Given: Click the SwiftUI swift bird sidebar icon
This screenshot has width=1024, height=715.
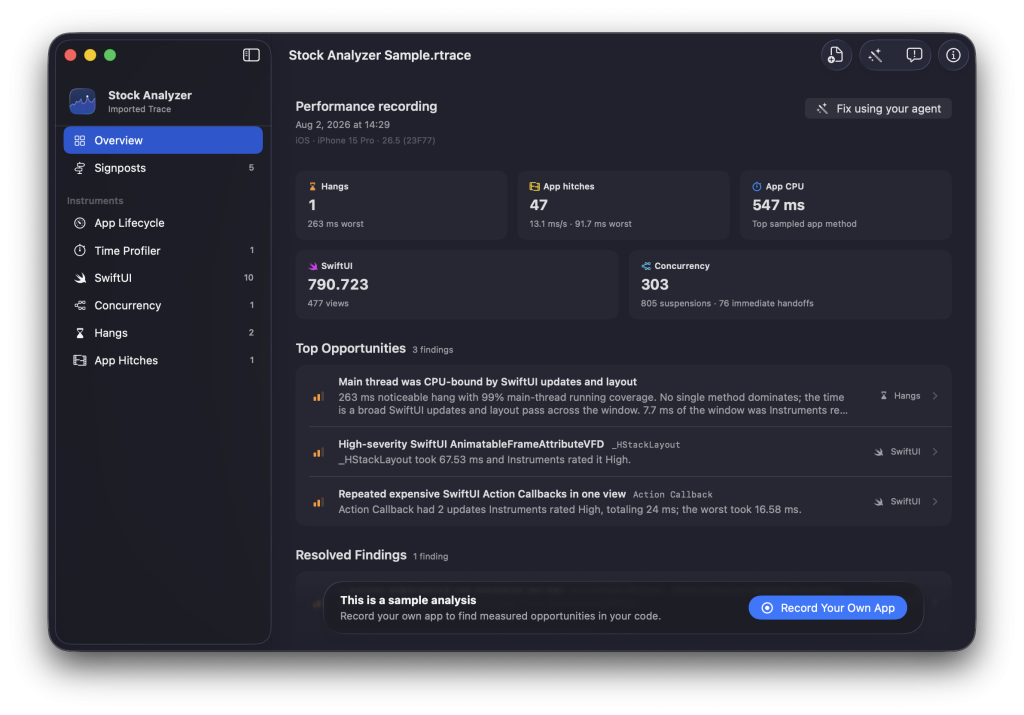Looking at the screenshot, I should [x=80, y=278].
